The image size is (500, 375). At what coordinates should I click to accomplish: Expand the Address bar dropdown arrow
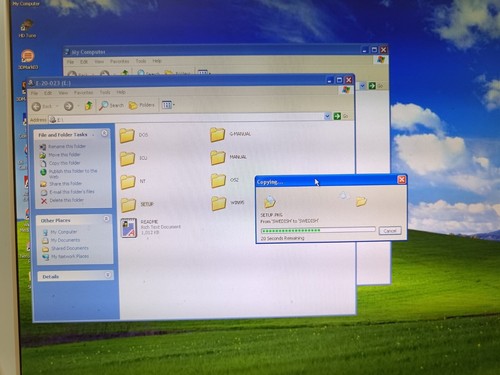(327, 116)
